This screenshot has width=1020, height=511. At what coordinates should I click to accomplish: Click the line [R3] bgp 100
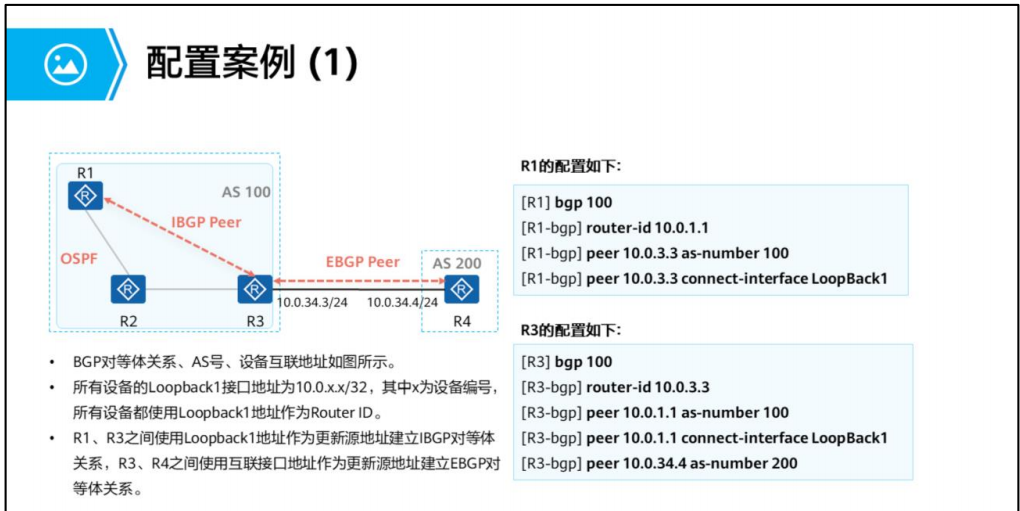point(567,362)
